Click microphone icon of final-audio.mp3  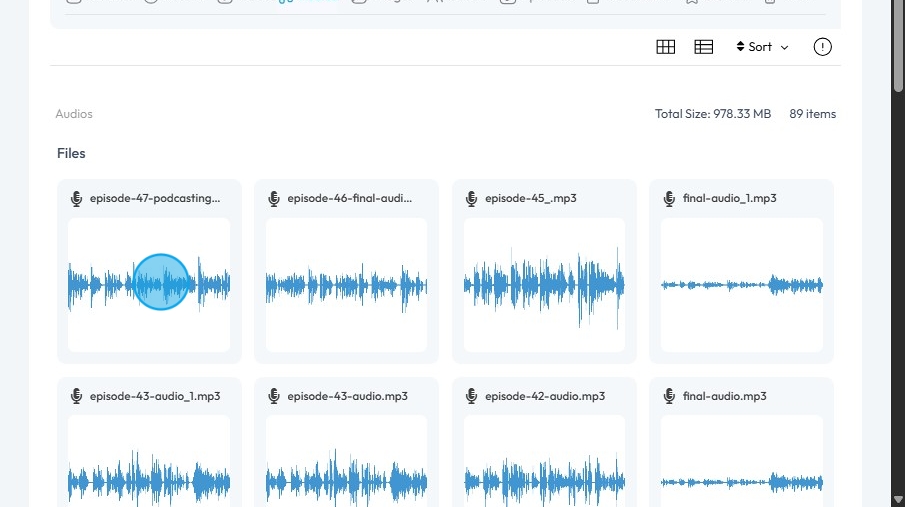coord(669,396)
